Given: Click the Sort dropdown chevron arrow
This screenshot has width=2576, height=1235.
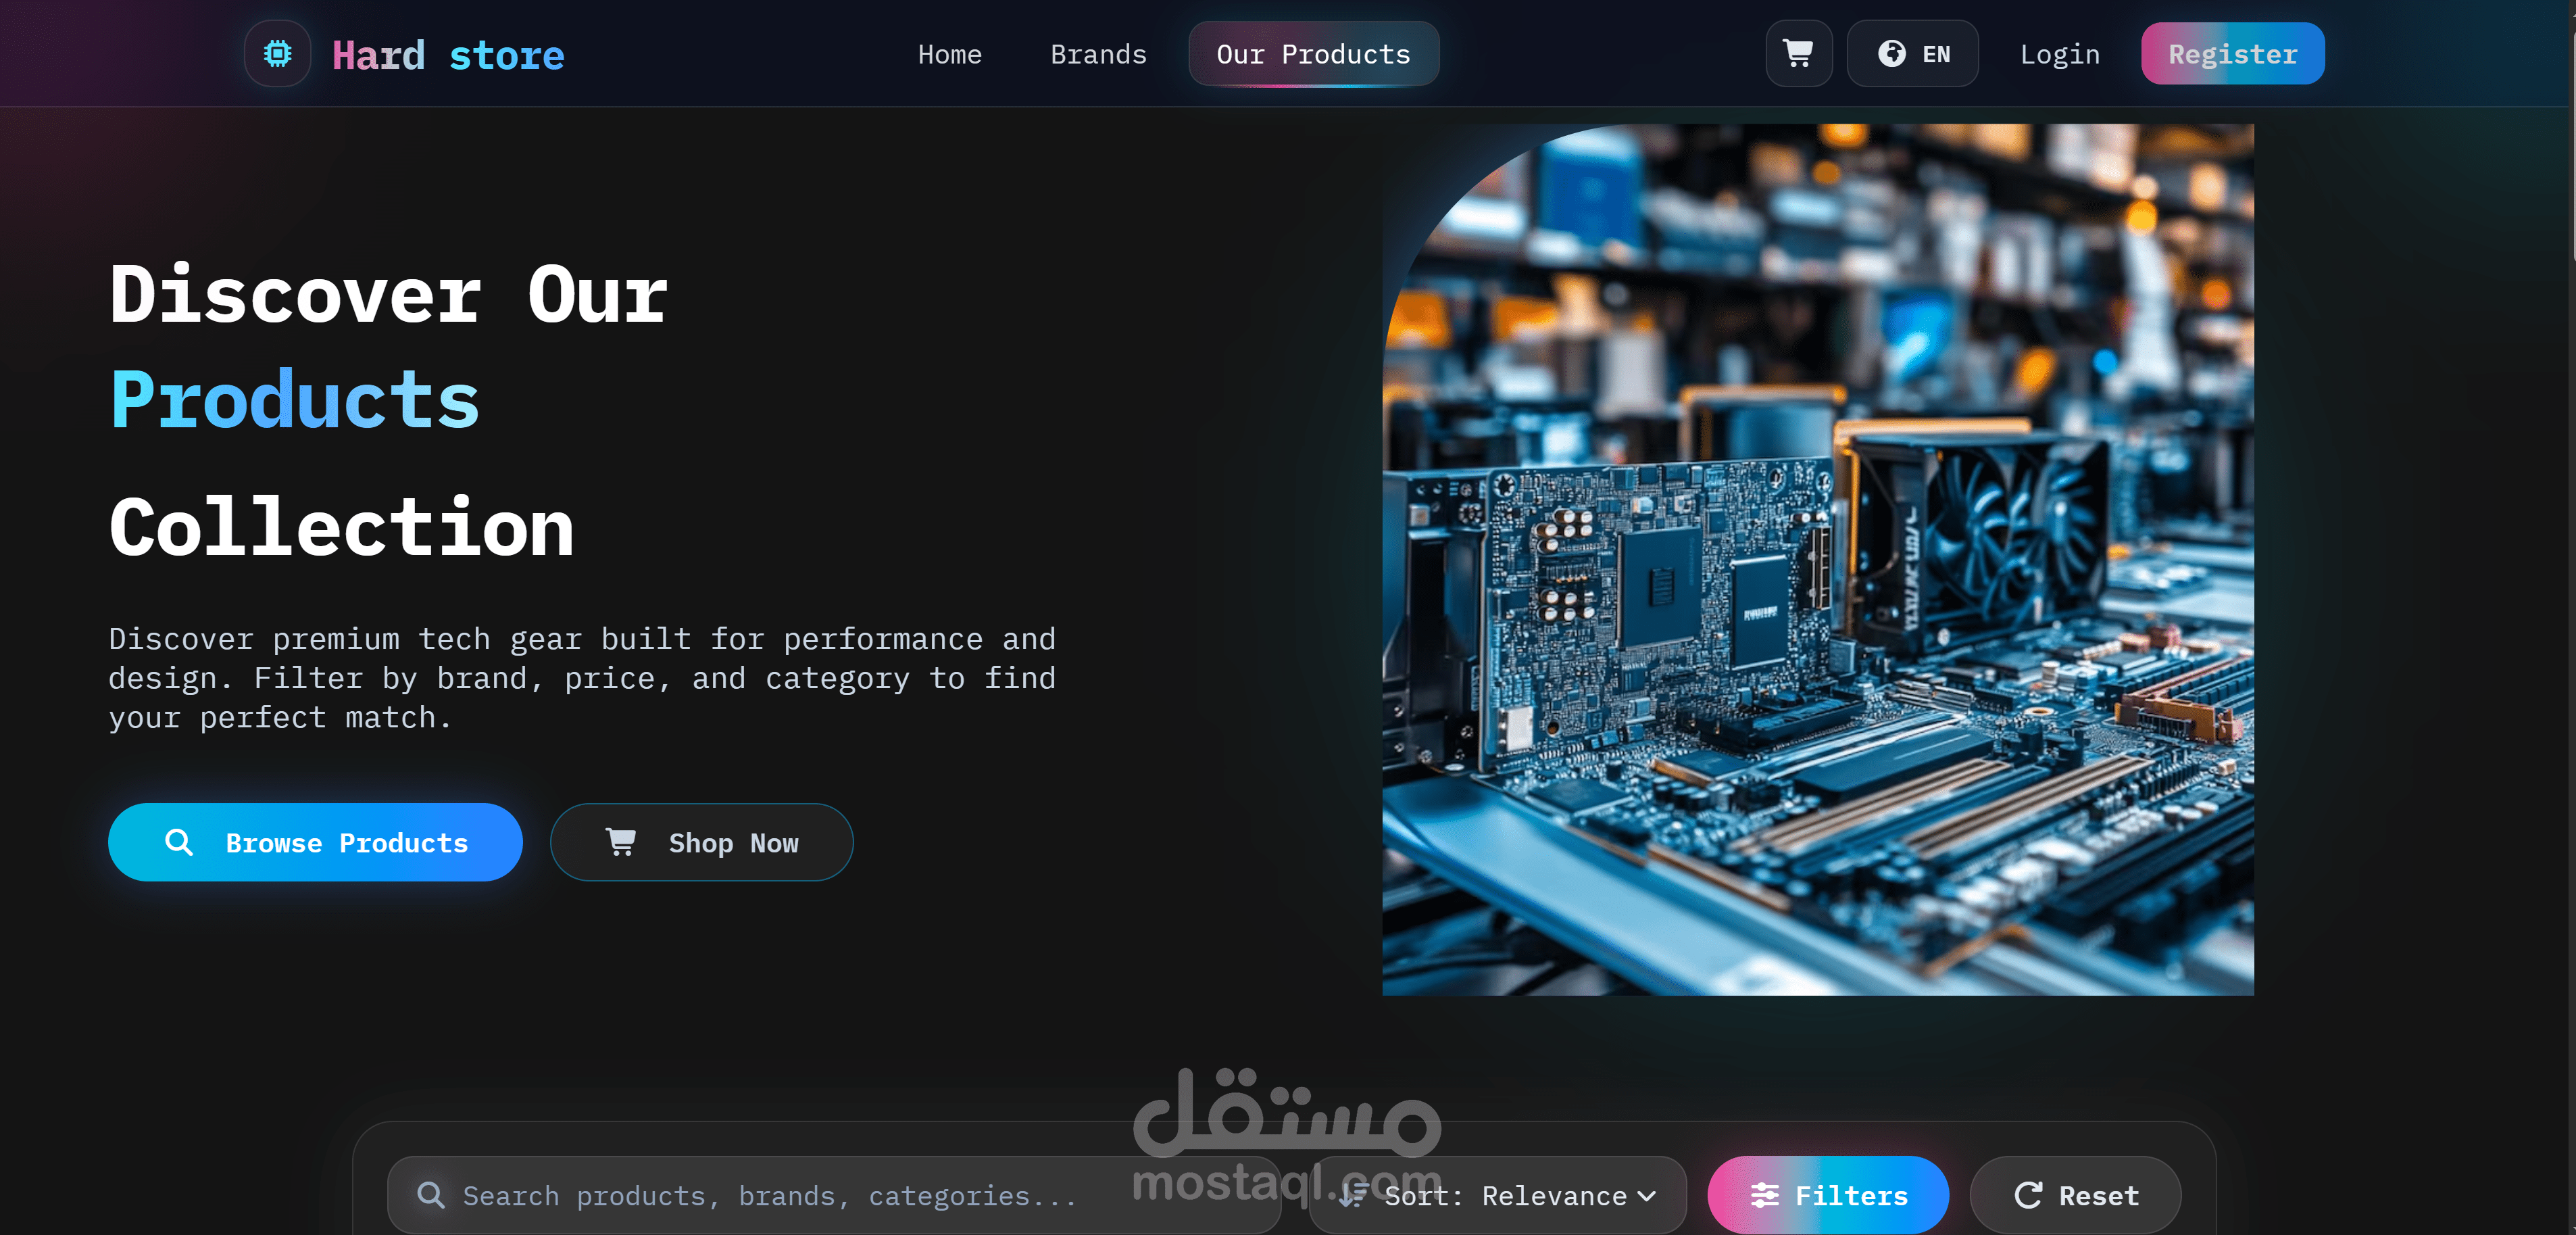Looking at the screenshot, I should [x=1647, y=1196].
